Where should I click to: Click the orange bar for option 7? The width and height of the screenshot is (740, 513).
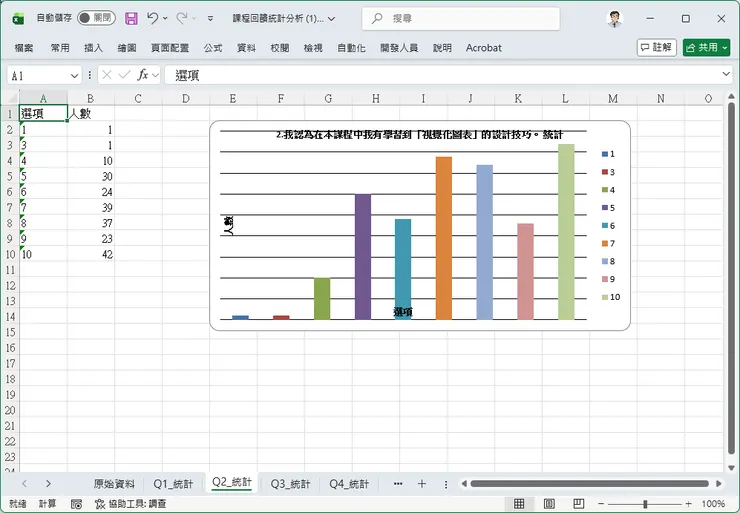pos(444,238)
